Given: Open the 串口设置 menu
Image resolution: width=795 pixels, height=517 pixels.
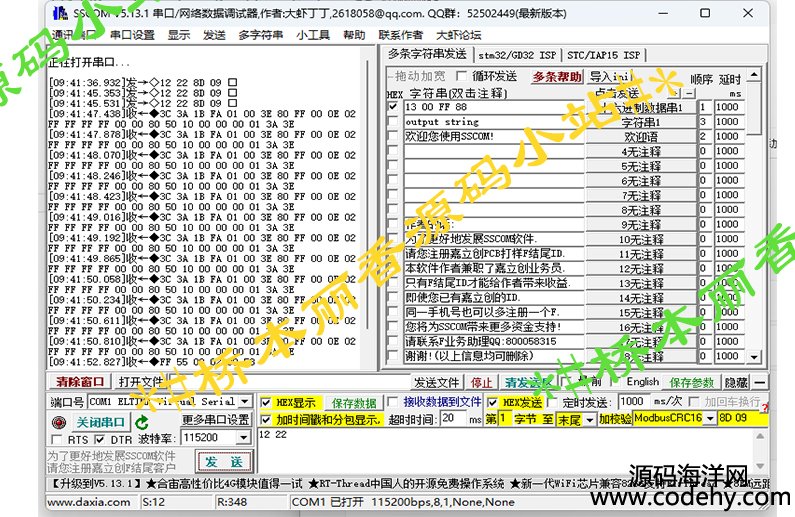Looking at the screenshot, I should (132, 35).
